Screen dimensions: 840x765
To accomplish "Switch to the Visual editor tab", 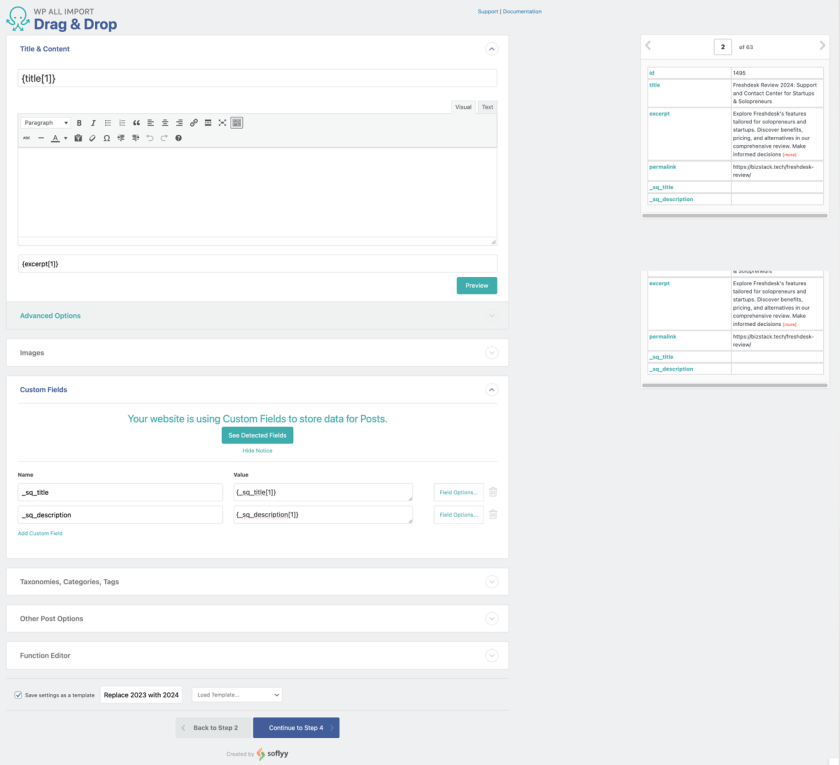I will (x=463, y=107).
